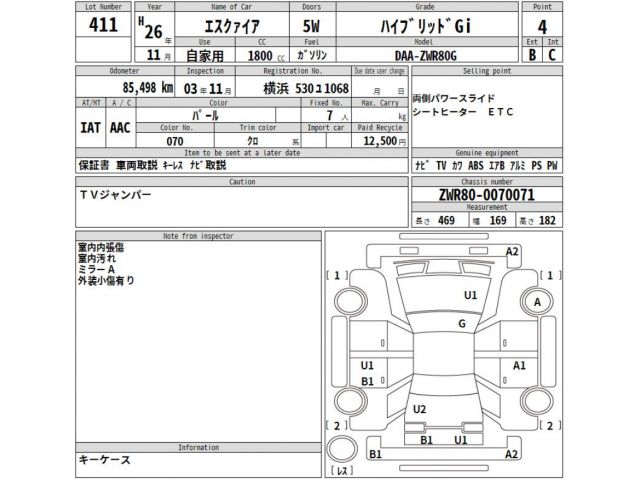The height and width of the screenshot is (480, 640).
Task: Select the TV genuine equipment entry
Action: tap(441, 166)
